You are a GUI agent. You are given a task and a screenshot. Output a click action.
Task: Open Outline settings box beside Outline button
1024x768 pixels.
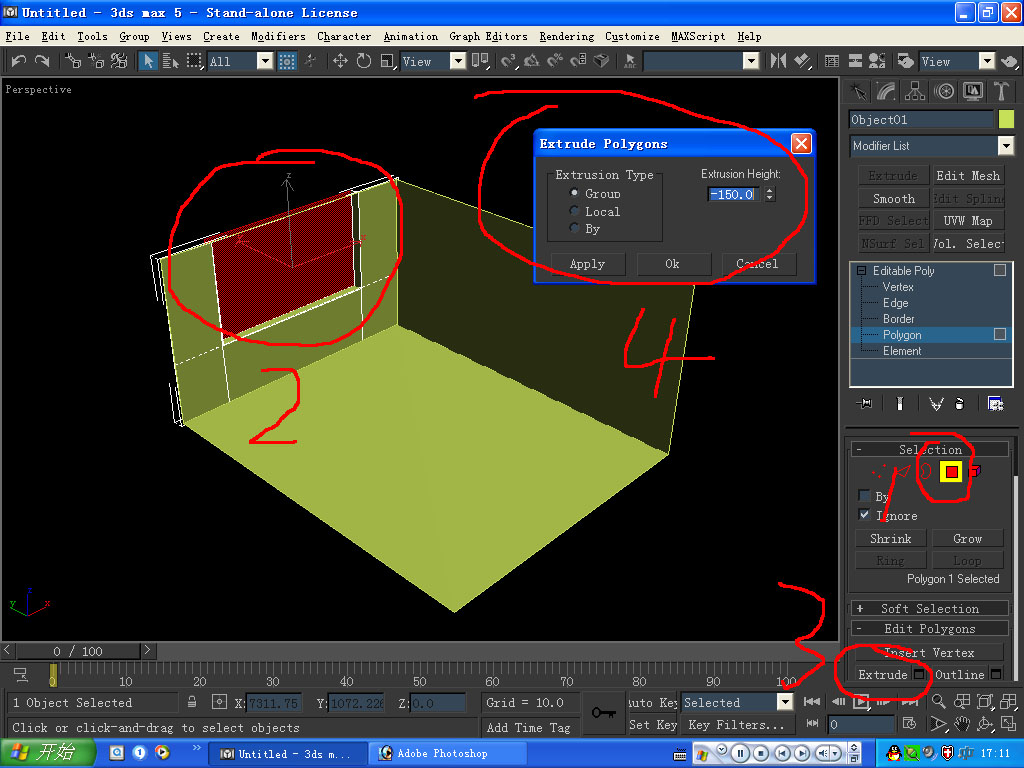pos(996,673)
